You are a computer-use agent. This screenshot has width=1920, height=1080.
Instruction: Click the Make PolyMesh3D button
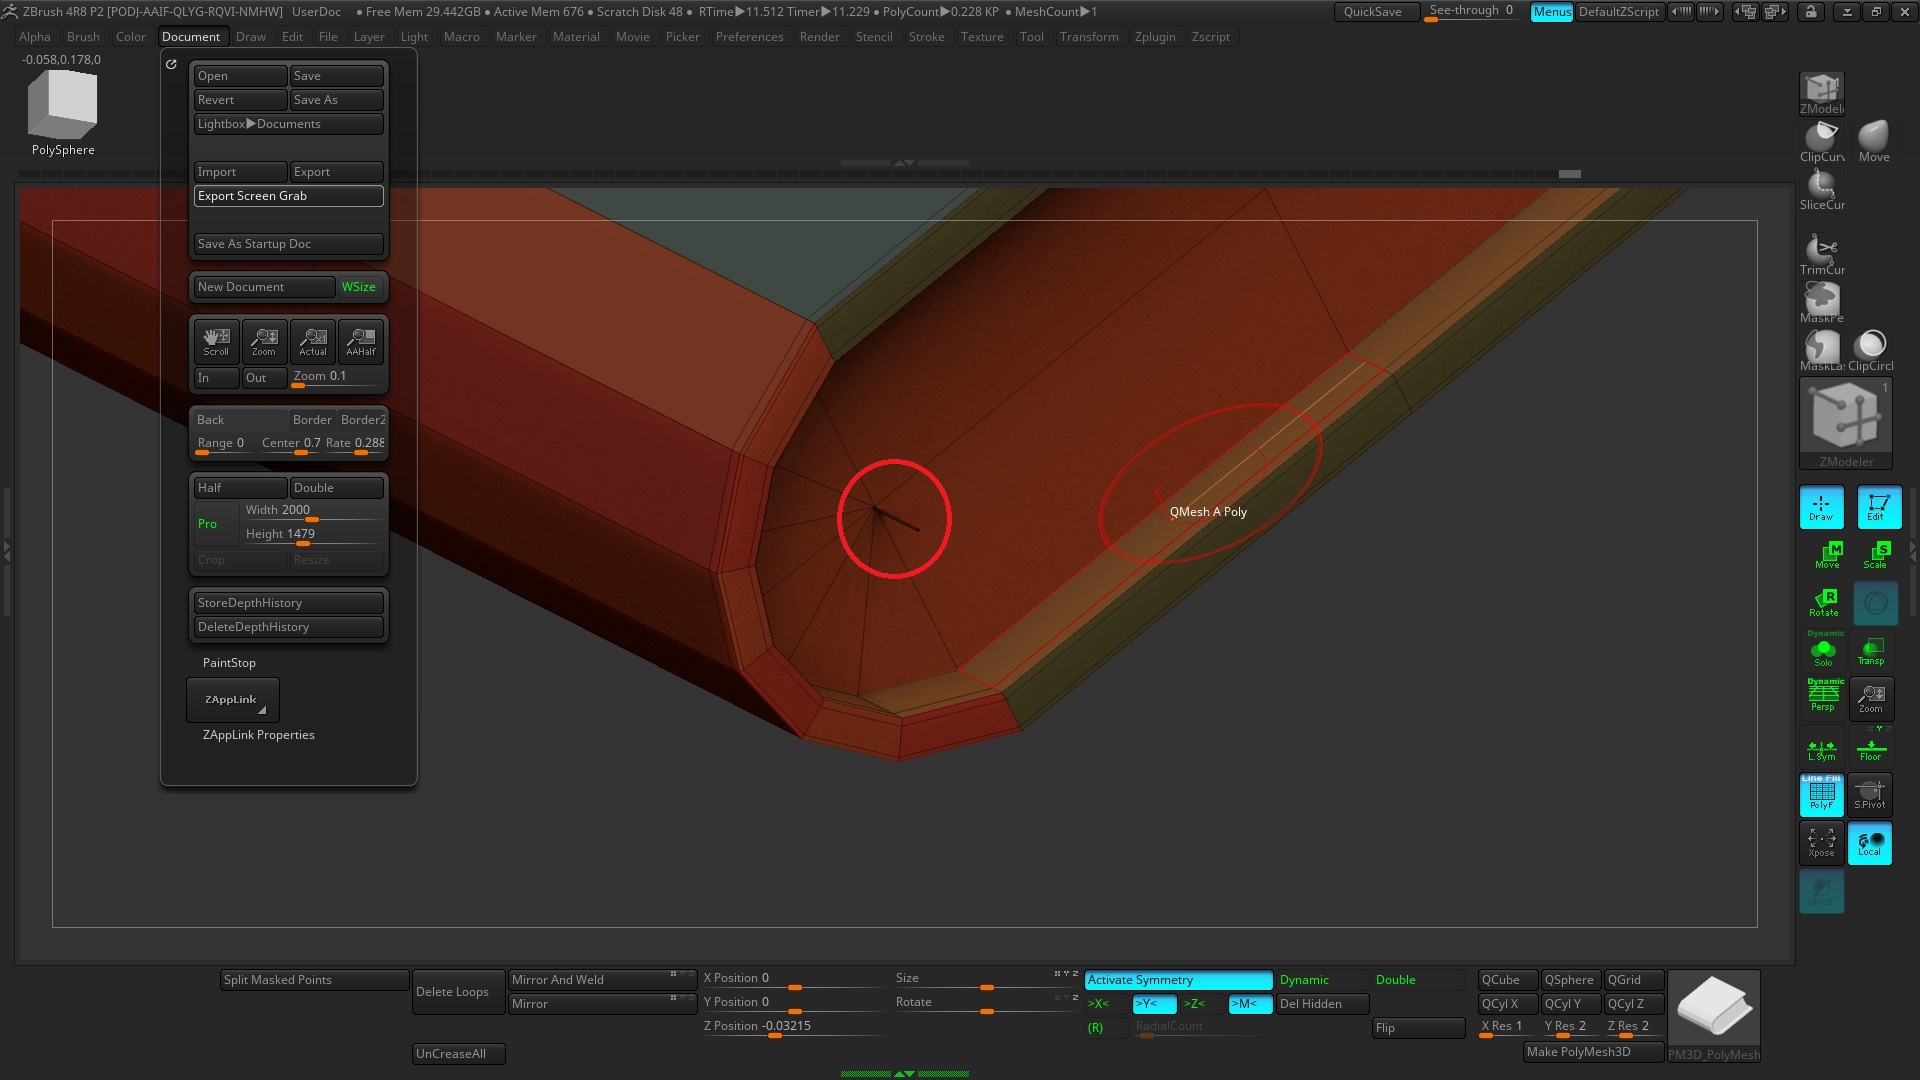pyautogui.click(x=1594, y=1052)
